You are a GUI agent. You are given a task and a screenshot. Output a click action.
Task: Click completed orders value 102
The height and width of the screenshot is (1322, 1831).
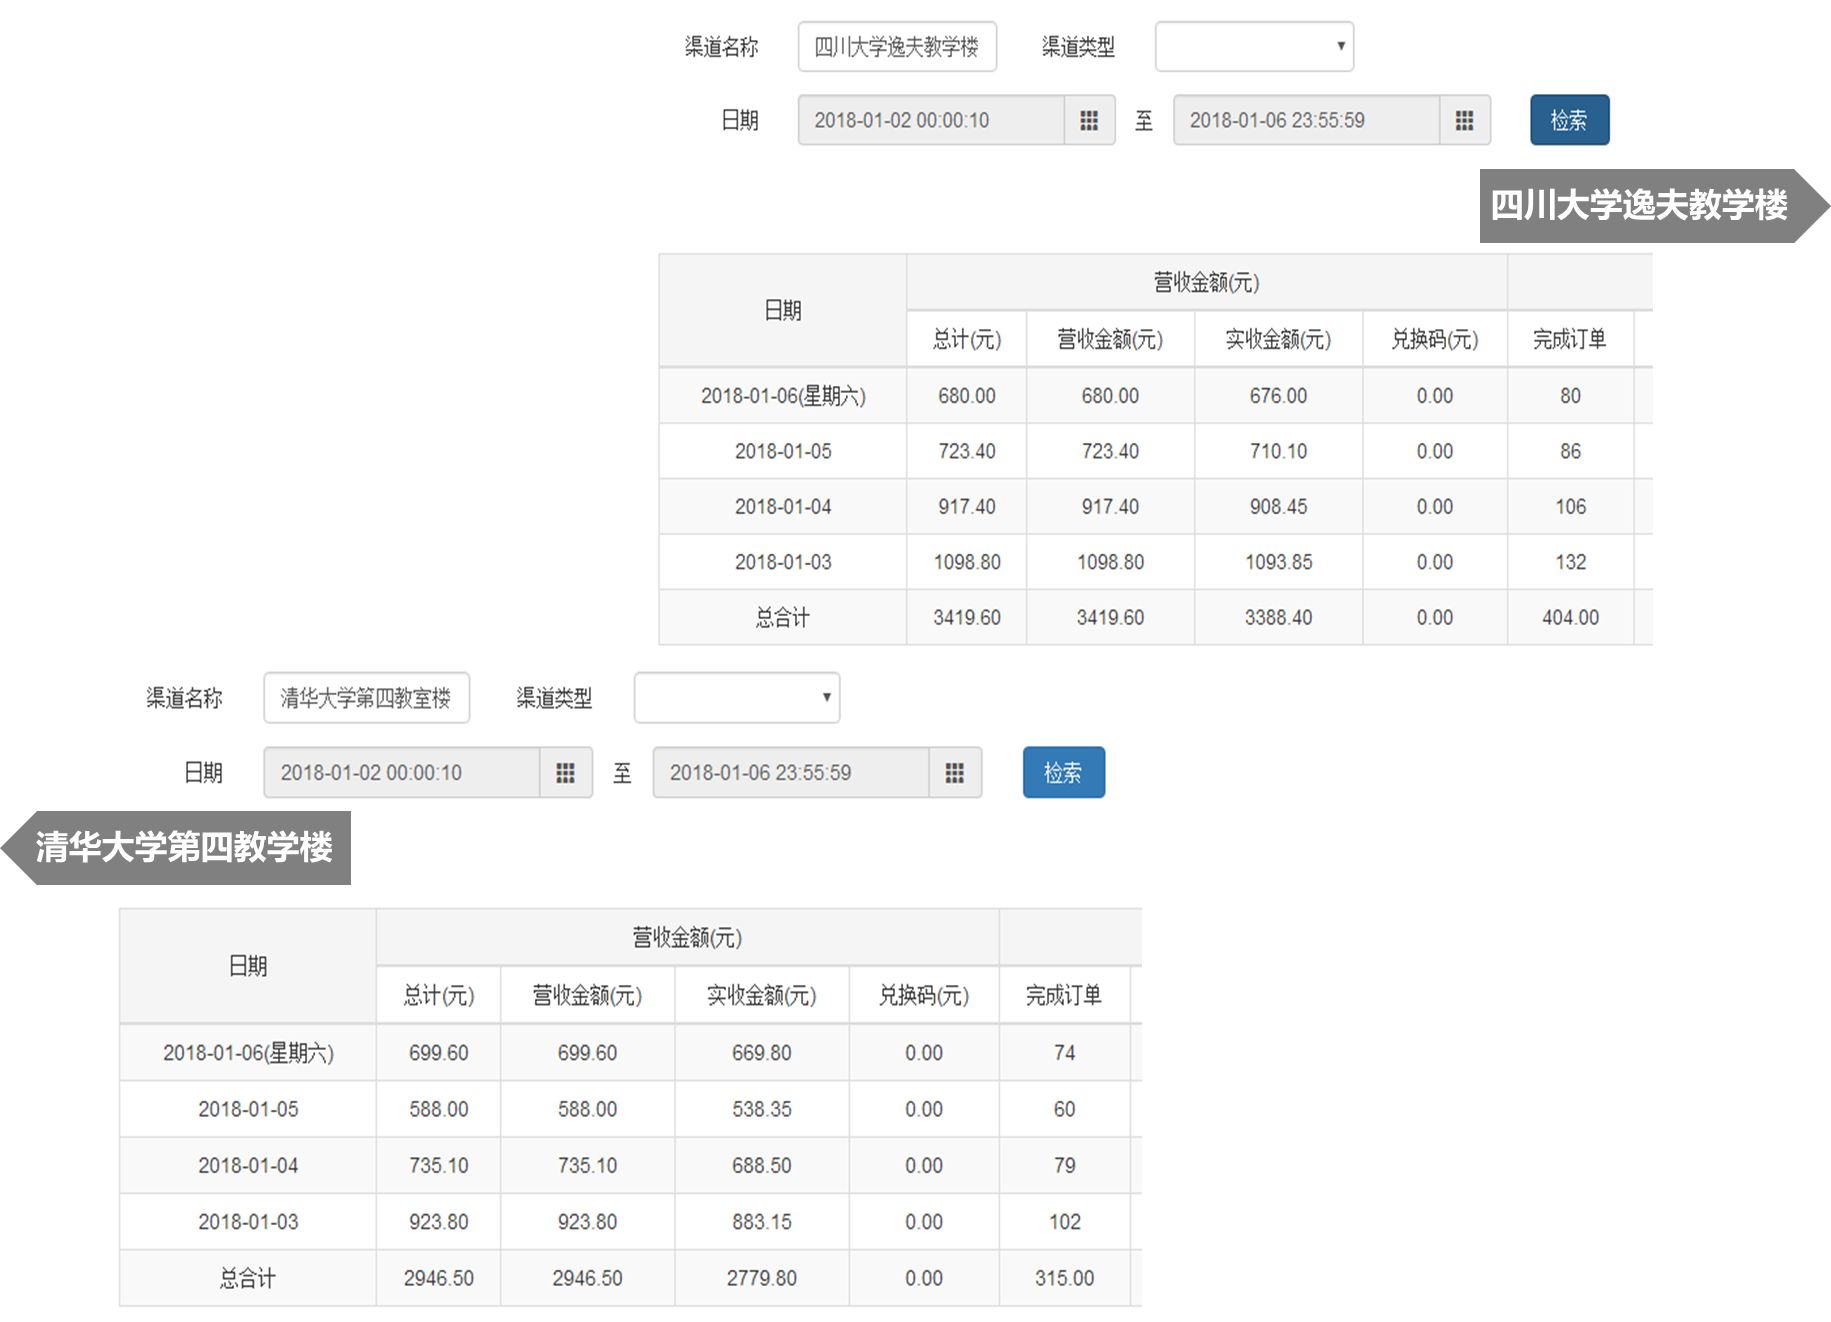coord(1064,1222)
